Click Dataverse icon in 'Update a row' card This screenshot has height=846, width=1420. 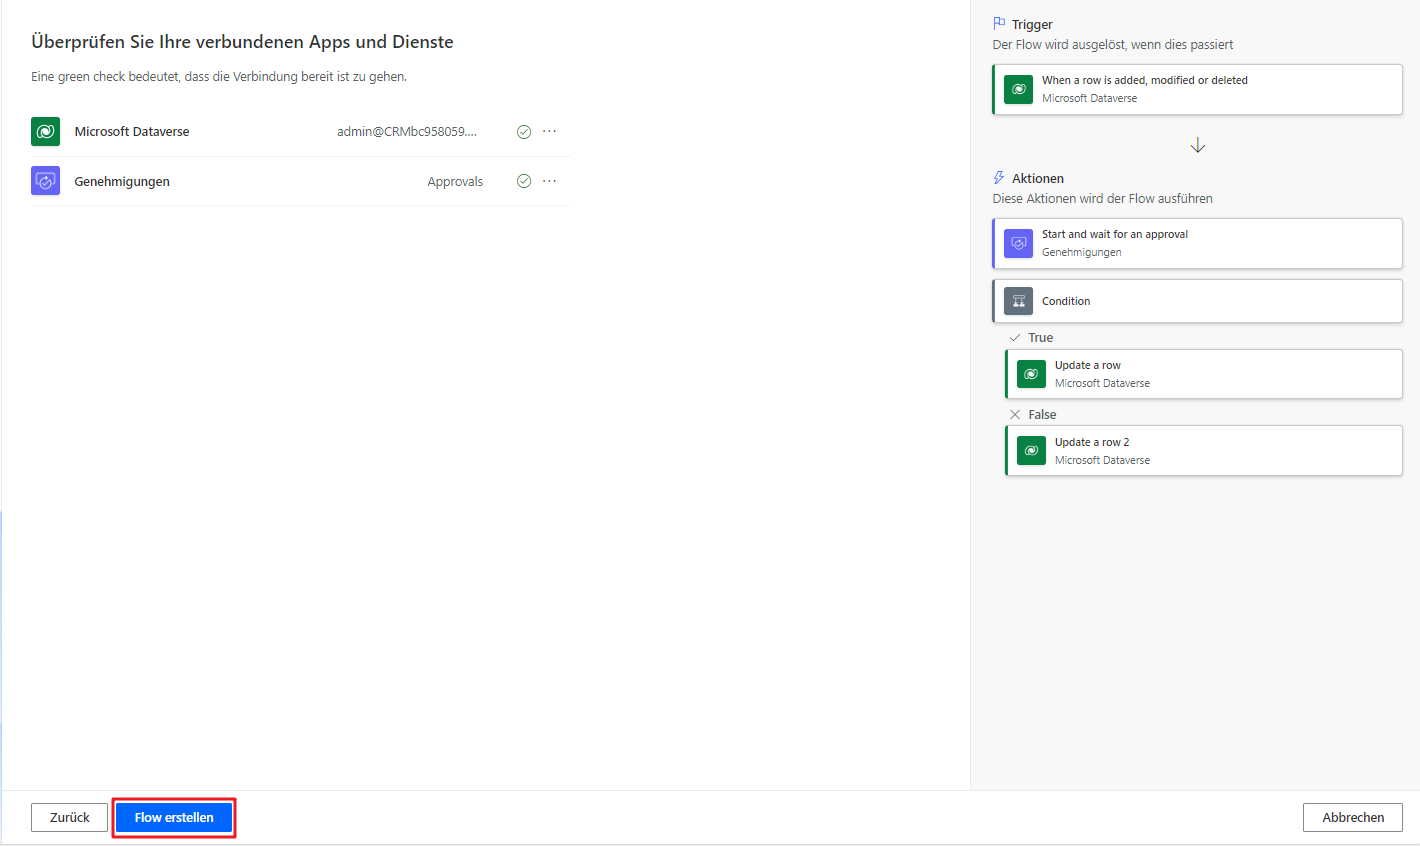coord(1031,374)
